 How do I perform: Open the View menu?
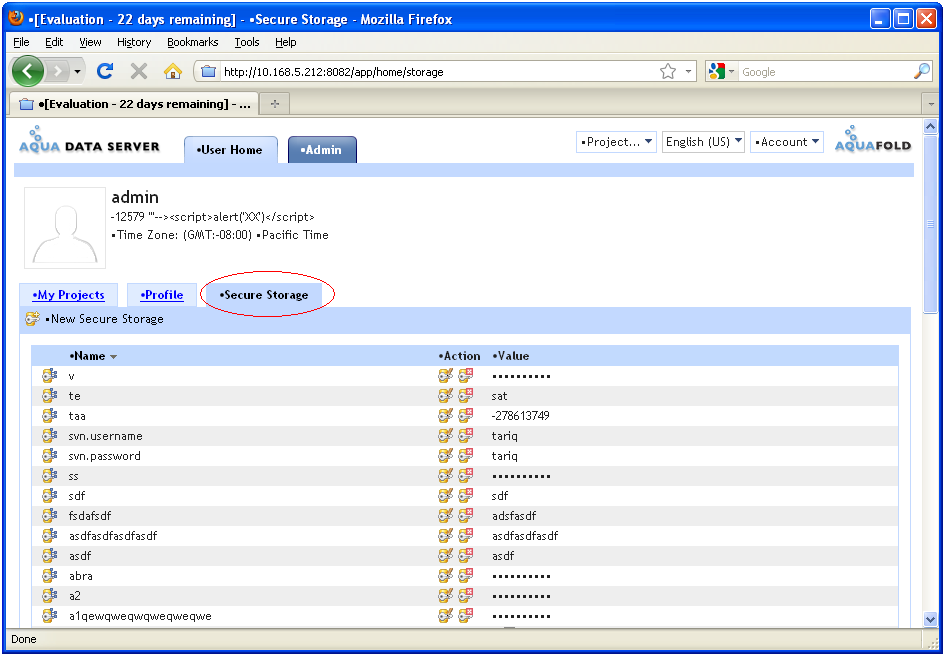90,42
